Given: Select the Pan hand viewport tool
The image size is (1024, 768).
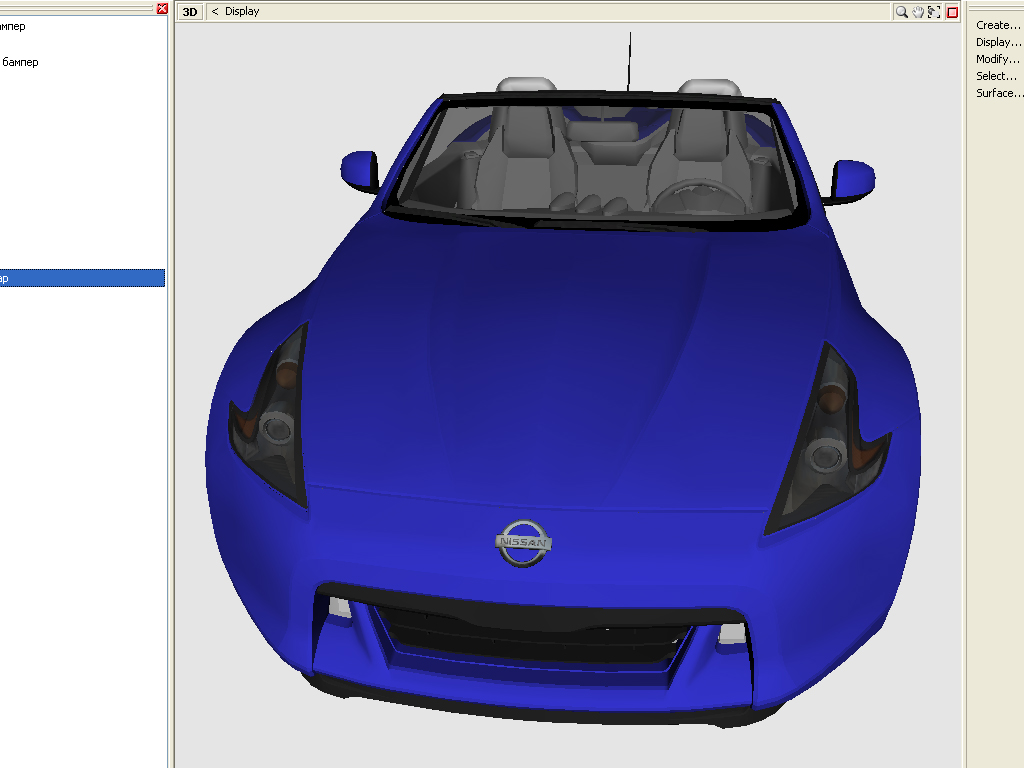Looking at the screenshot, I should tap(918, 12).
